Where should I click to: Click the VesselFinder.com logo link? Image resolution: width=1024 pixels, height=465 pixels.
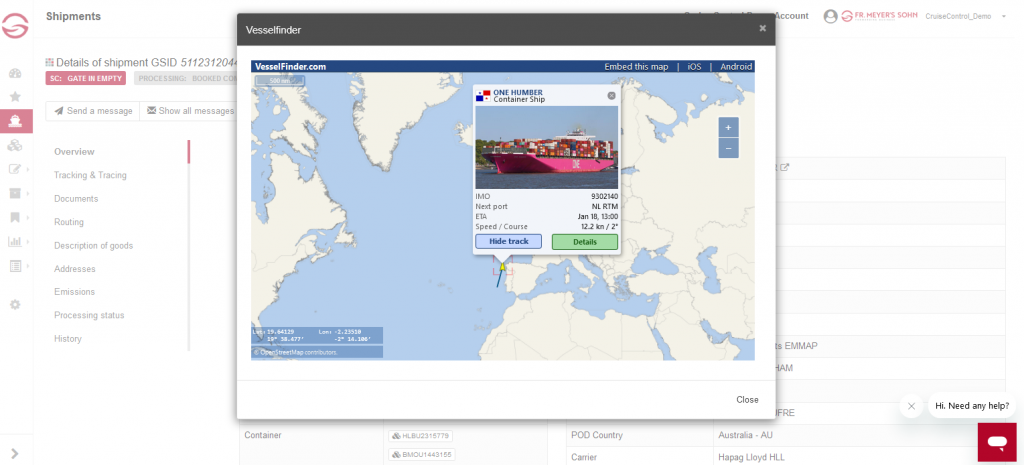pyautogui.click(x=290, y=67)
